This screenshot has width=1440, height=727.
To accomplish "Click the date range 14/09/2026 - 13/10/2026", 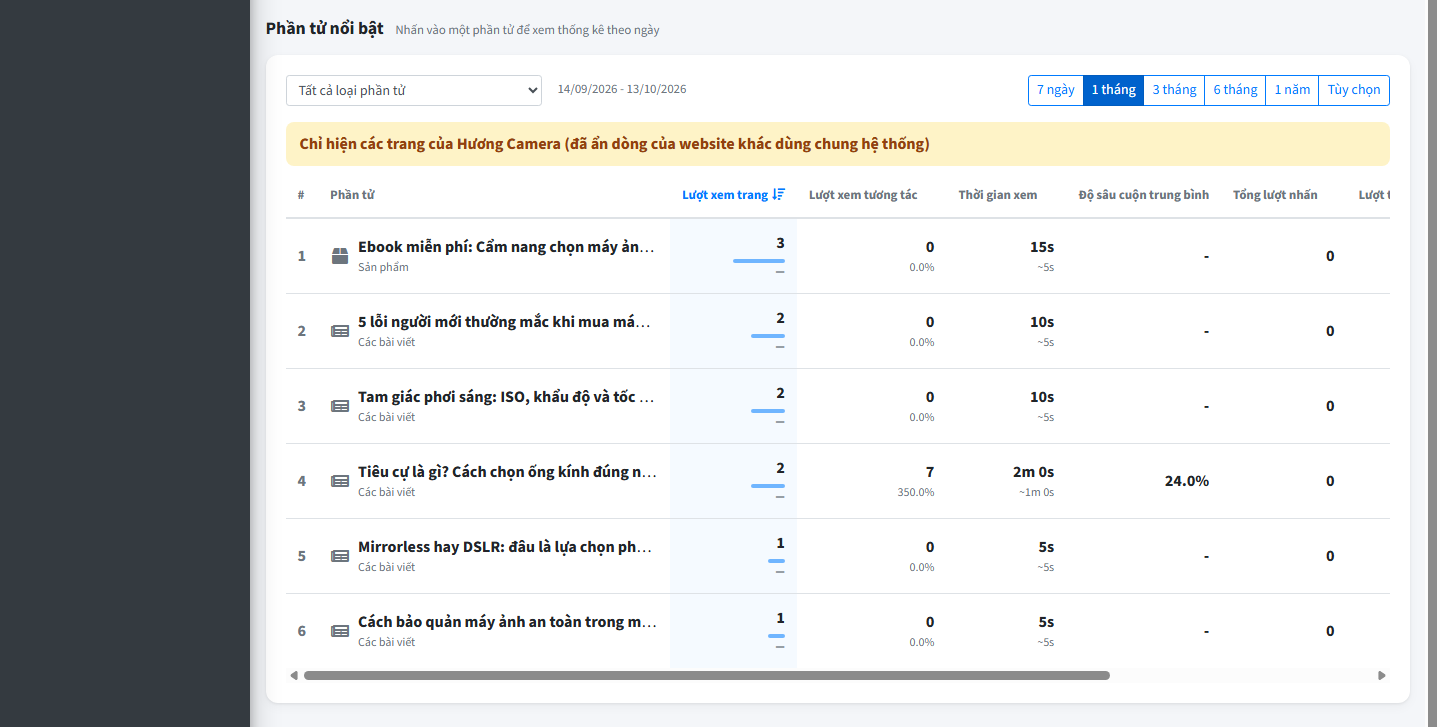I will point(622,89).
